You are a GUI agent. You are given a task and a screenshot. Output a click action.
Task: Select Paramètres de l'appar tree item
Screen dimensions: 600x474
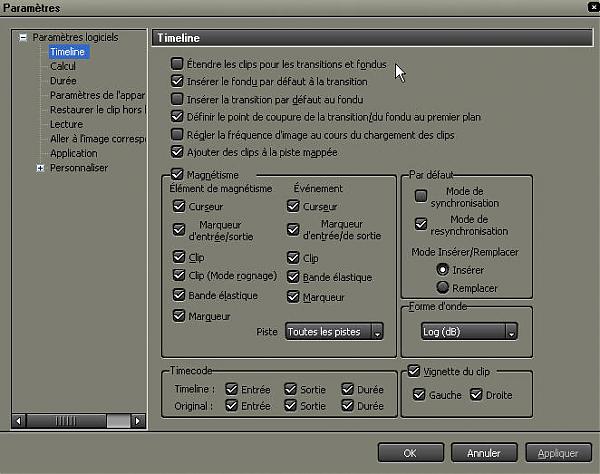point(98,95)
